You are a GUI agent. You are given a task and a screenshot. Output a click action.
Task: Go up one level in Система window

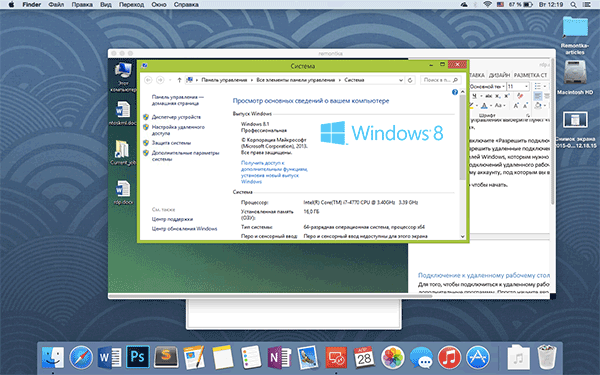coord(179,80)
